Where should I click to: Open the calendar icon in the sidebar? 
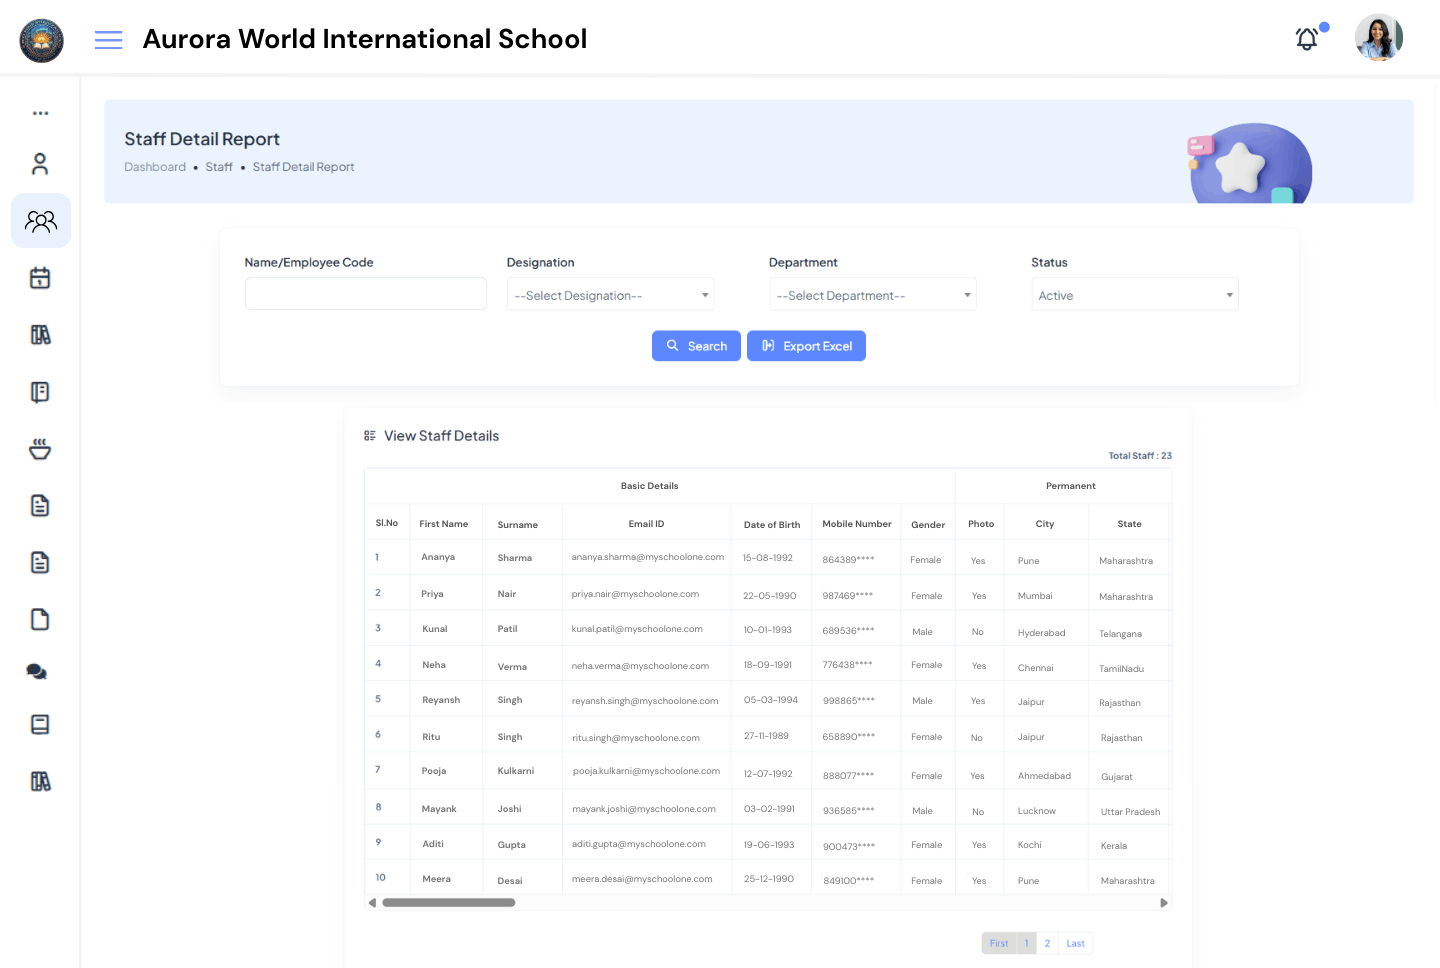tap(40, 277)
